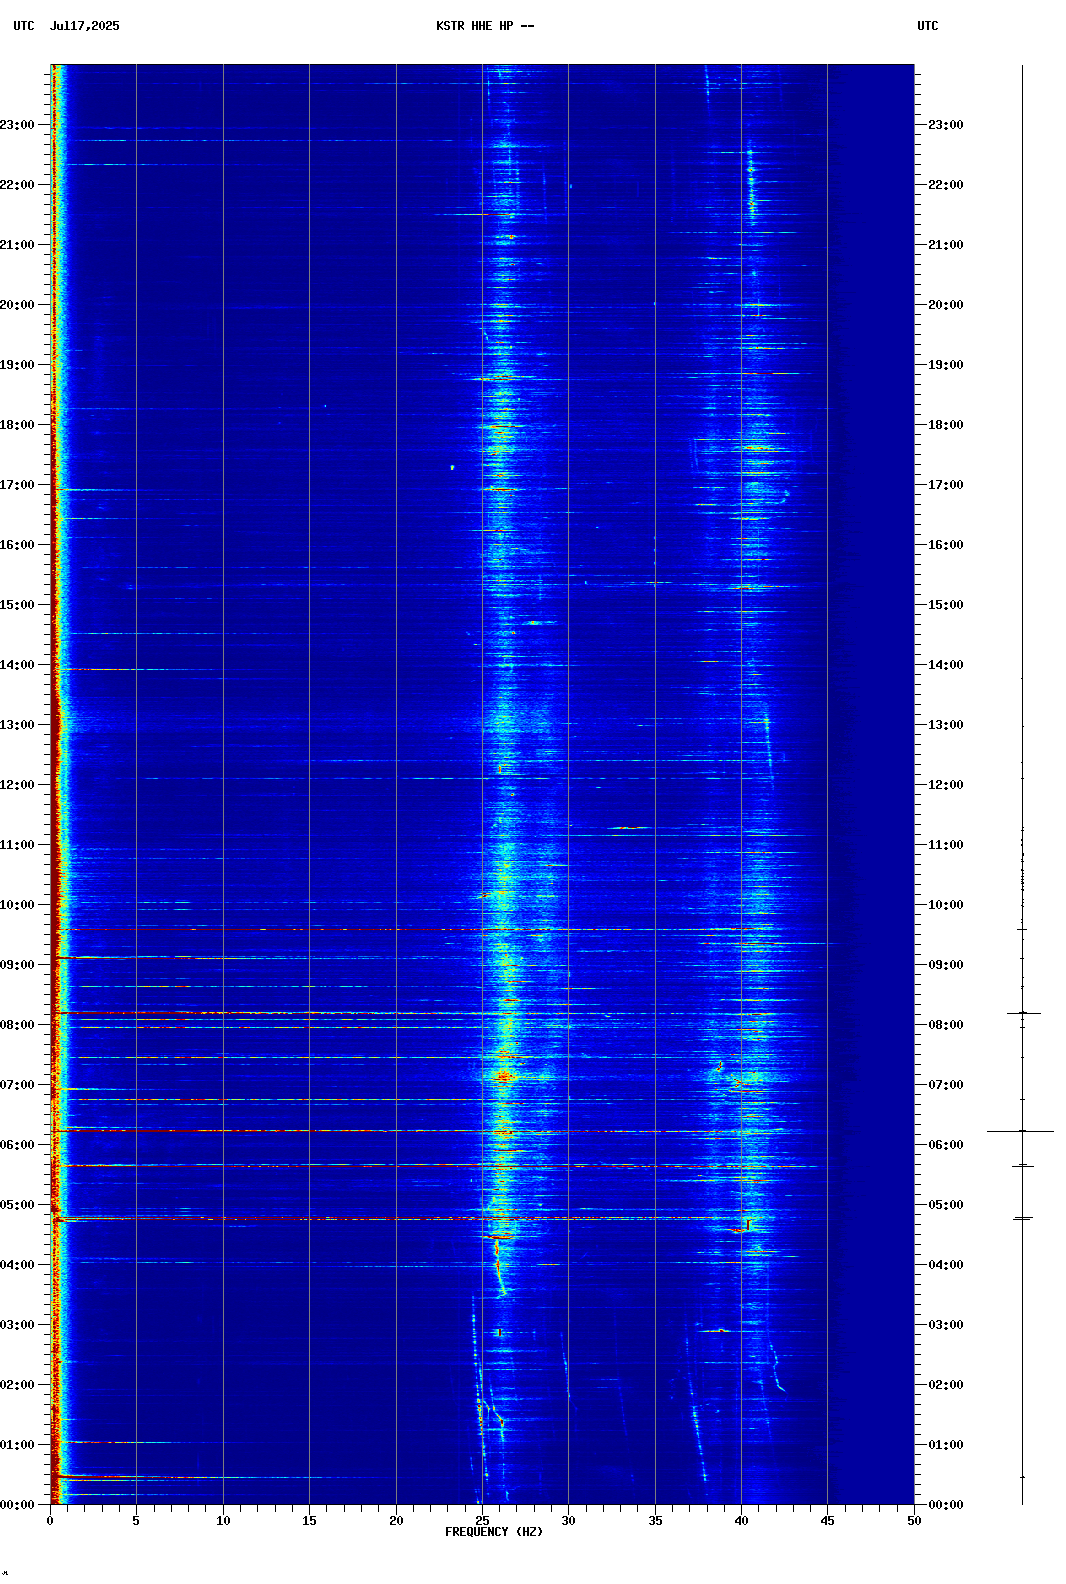Select the 10 tick label on the frequency axis
The height and width of the screenshot is (1584, 1066).
(x=223, y=1521)
